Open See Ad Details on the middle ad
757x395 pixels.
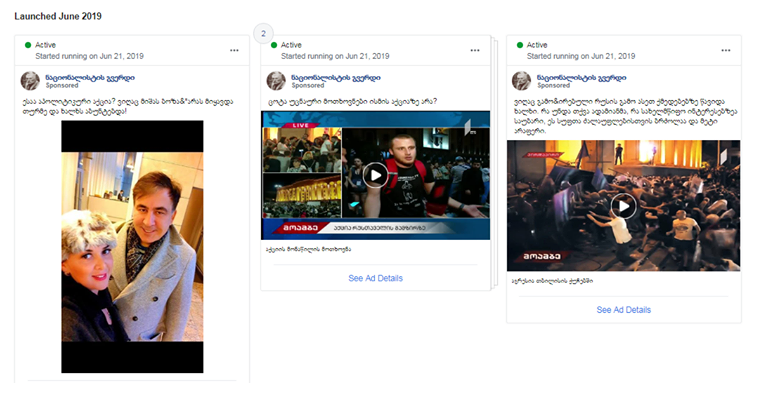375,278
